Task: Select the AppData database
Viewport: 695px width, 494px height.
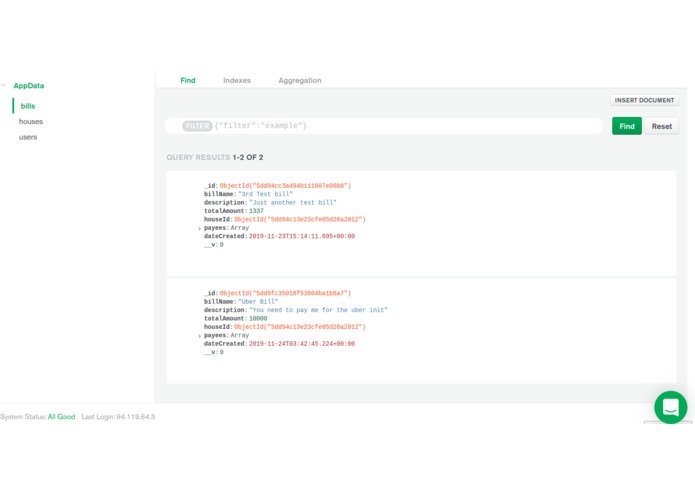Action: point(28,86)
